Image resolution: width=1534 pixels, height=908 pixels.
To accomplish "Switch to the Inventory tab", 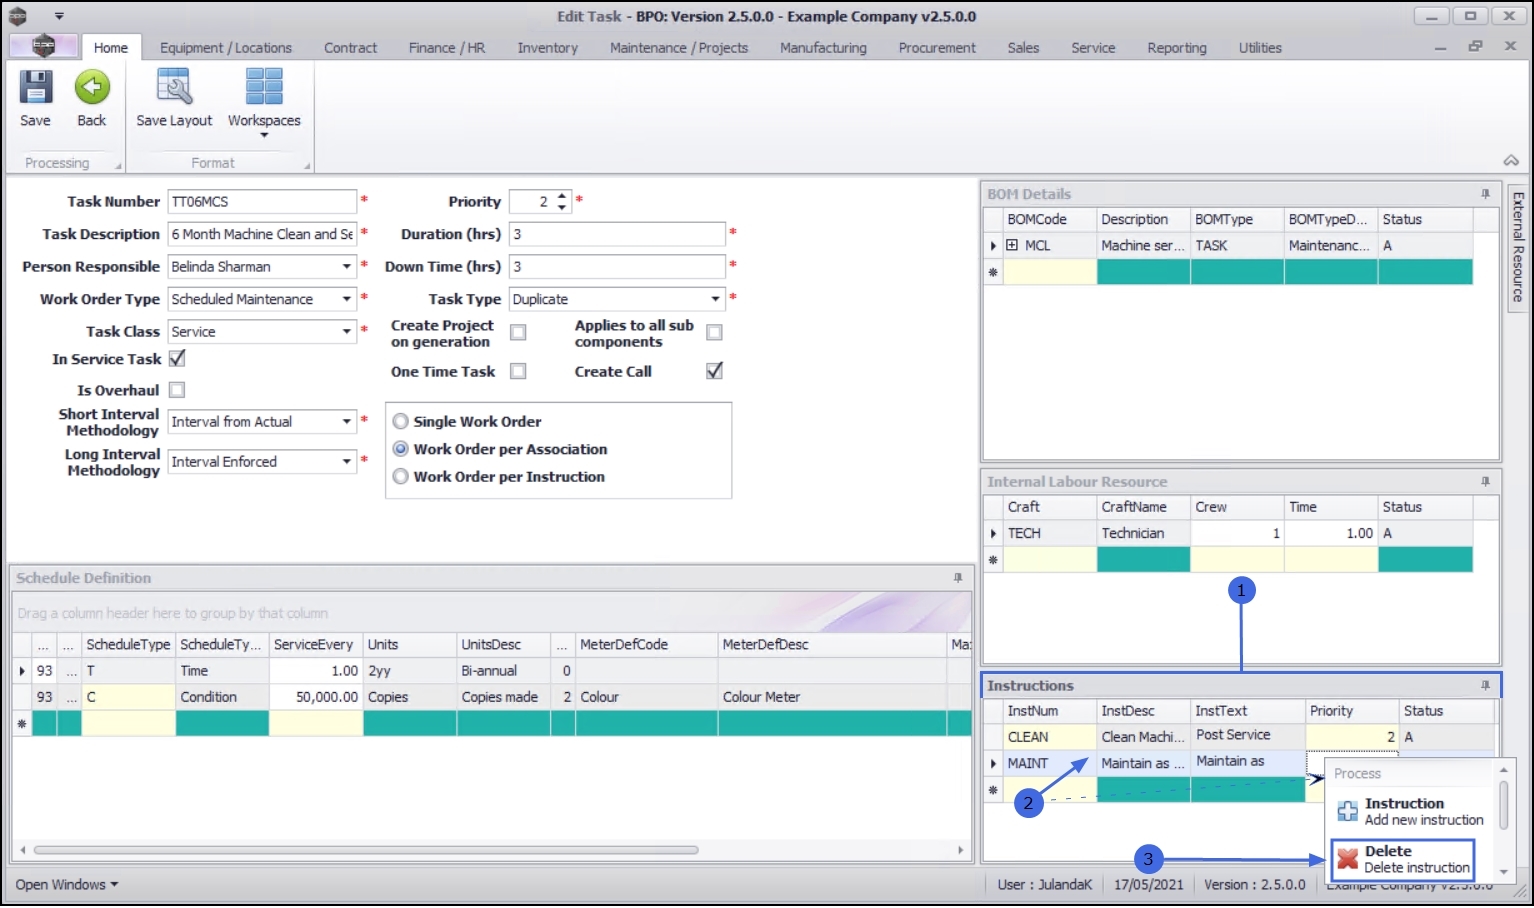I will (548, 48).
